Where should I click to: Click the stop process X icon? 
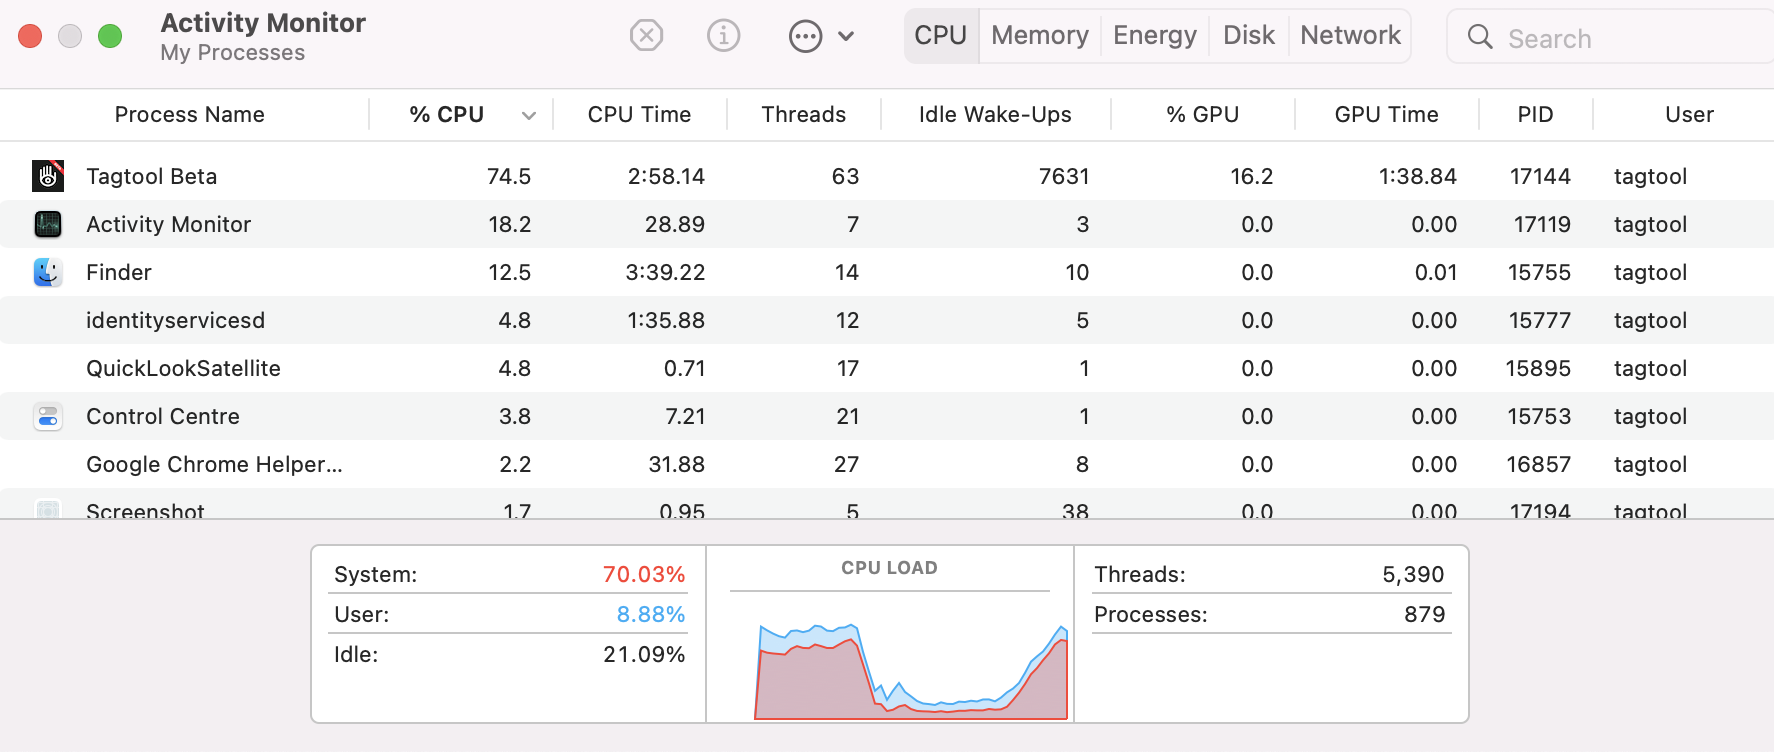pyautogui.click(x=646, y=36)
